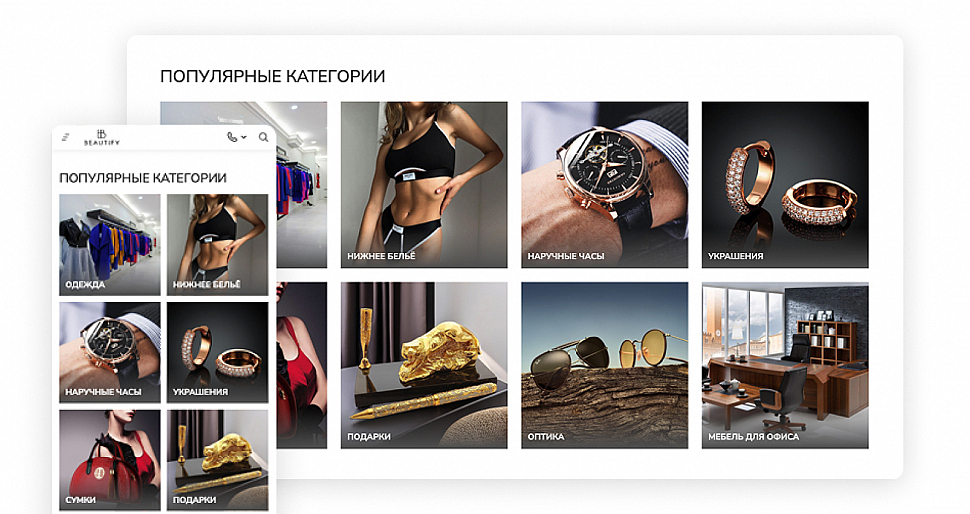Click the Мебель для офиса label text

pyautogui.click(x=753, y=437)
